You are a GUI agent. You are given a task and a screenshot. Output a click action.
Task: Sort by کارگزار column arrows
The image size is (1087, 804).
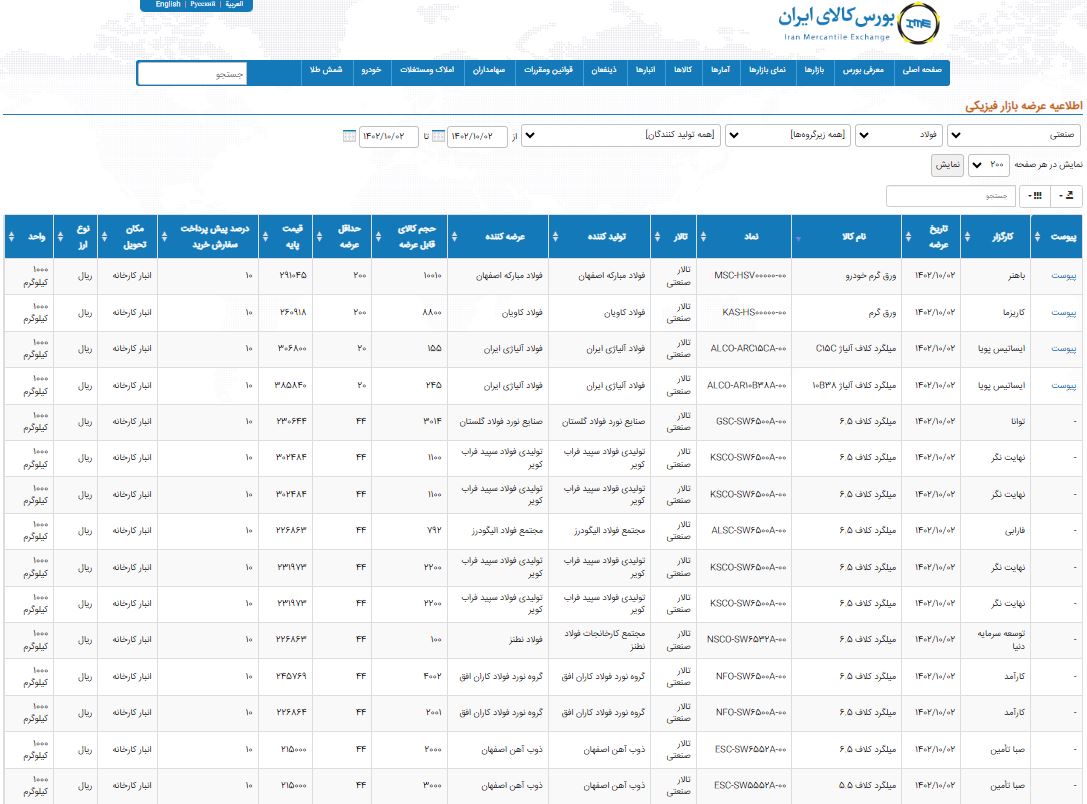(x=967, y=236)
